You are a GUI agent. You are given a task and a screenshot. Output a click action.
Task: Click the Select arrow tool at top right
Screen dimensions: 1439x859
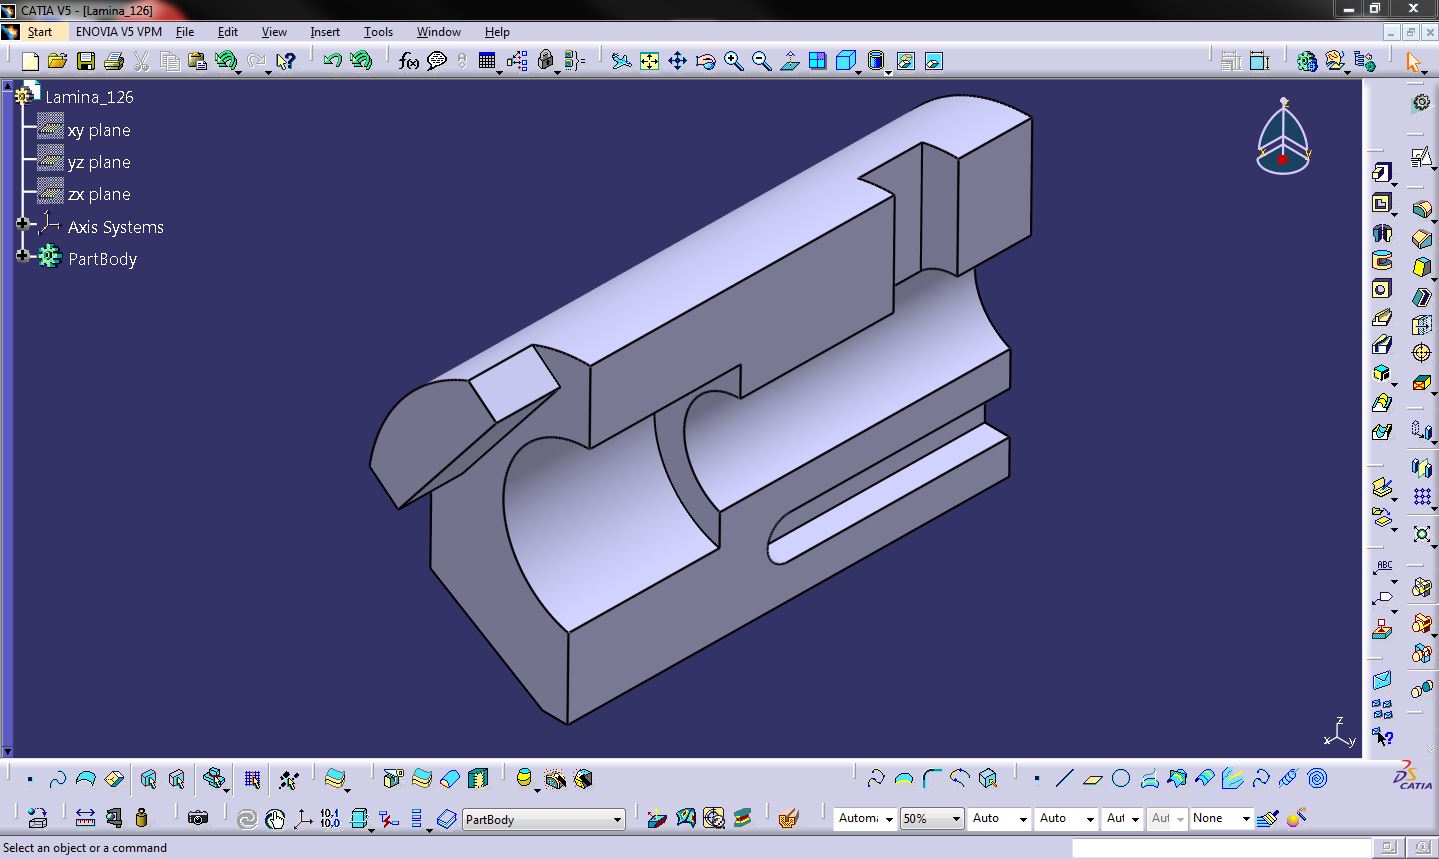click(1413, 61)
